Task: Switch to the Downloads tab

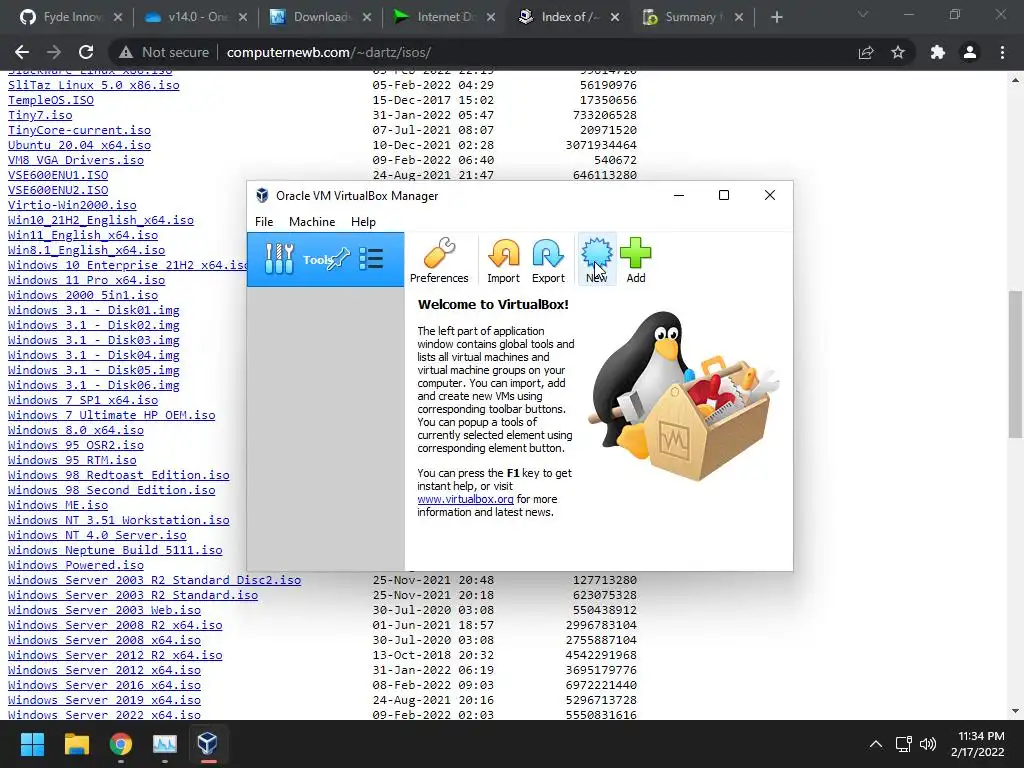Action: pos(321,17)
